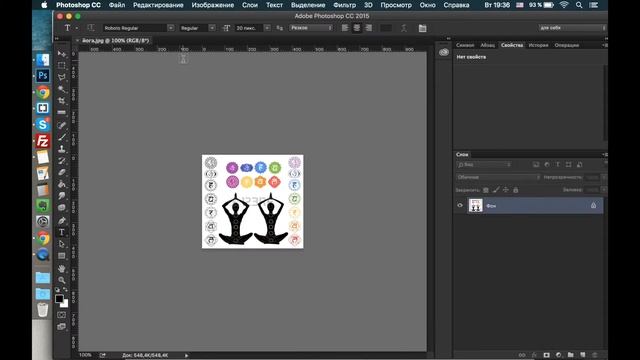The image size is (640, 360).
Task: Toggle lock position
Action: click(506, 190)
